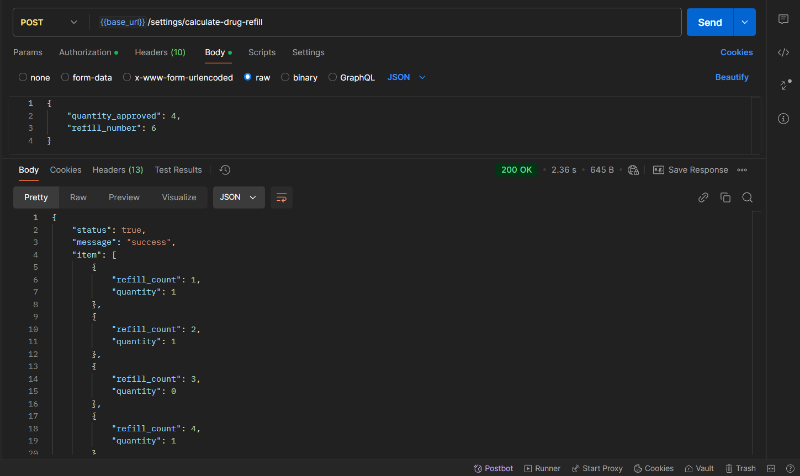Switch response view to Preview

click(x=124, y=197)
